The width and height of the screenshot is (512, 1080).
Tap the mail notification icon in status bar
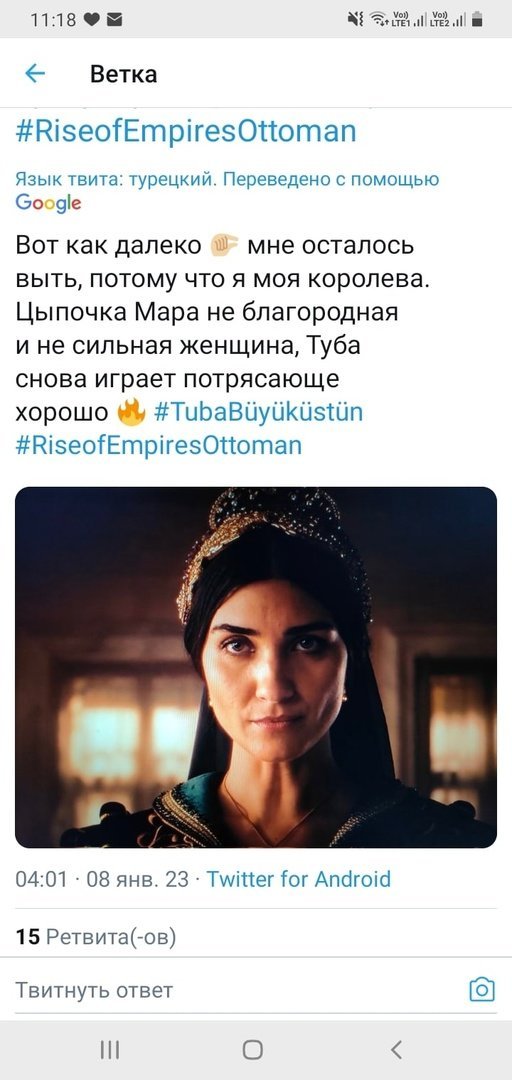(x=114, y=20)
